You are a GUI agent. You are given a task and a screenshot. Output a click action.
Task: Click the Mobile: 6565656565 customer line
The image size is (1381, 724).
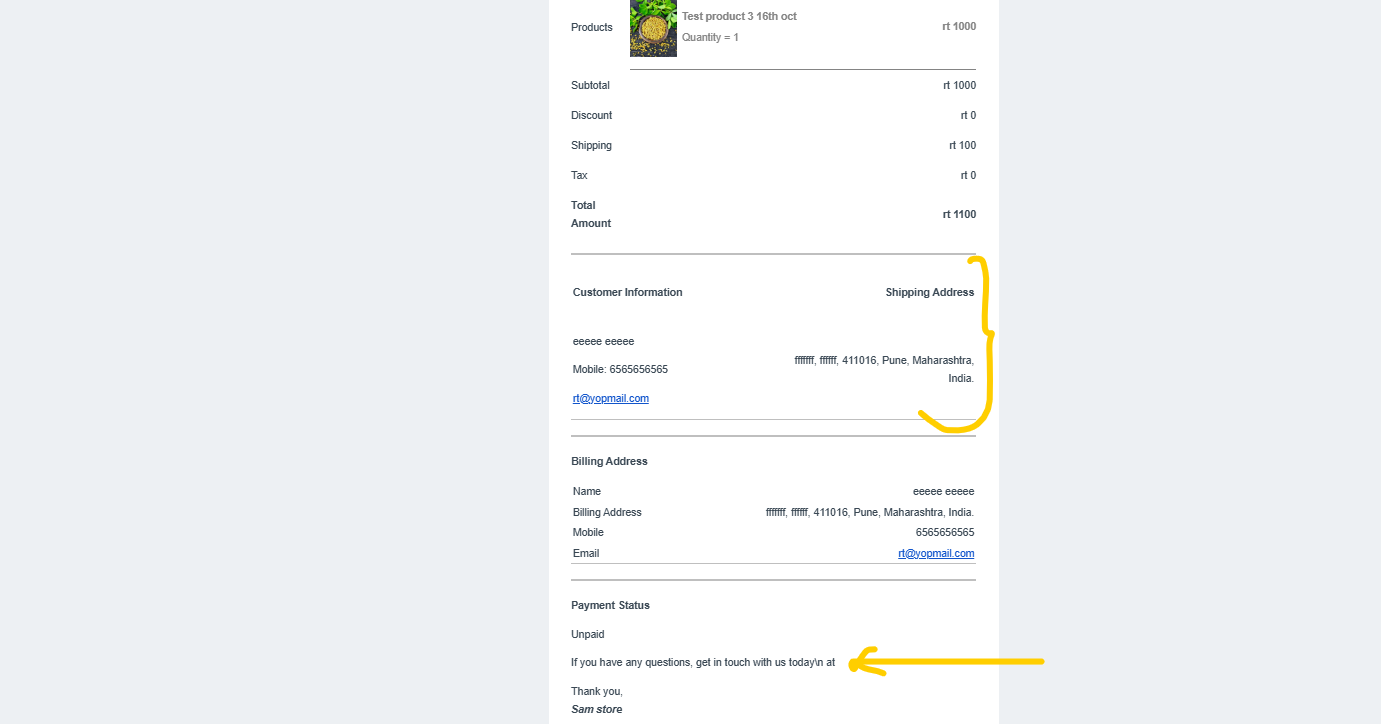pyautogui.click(x=620, y=369)
